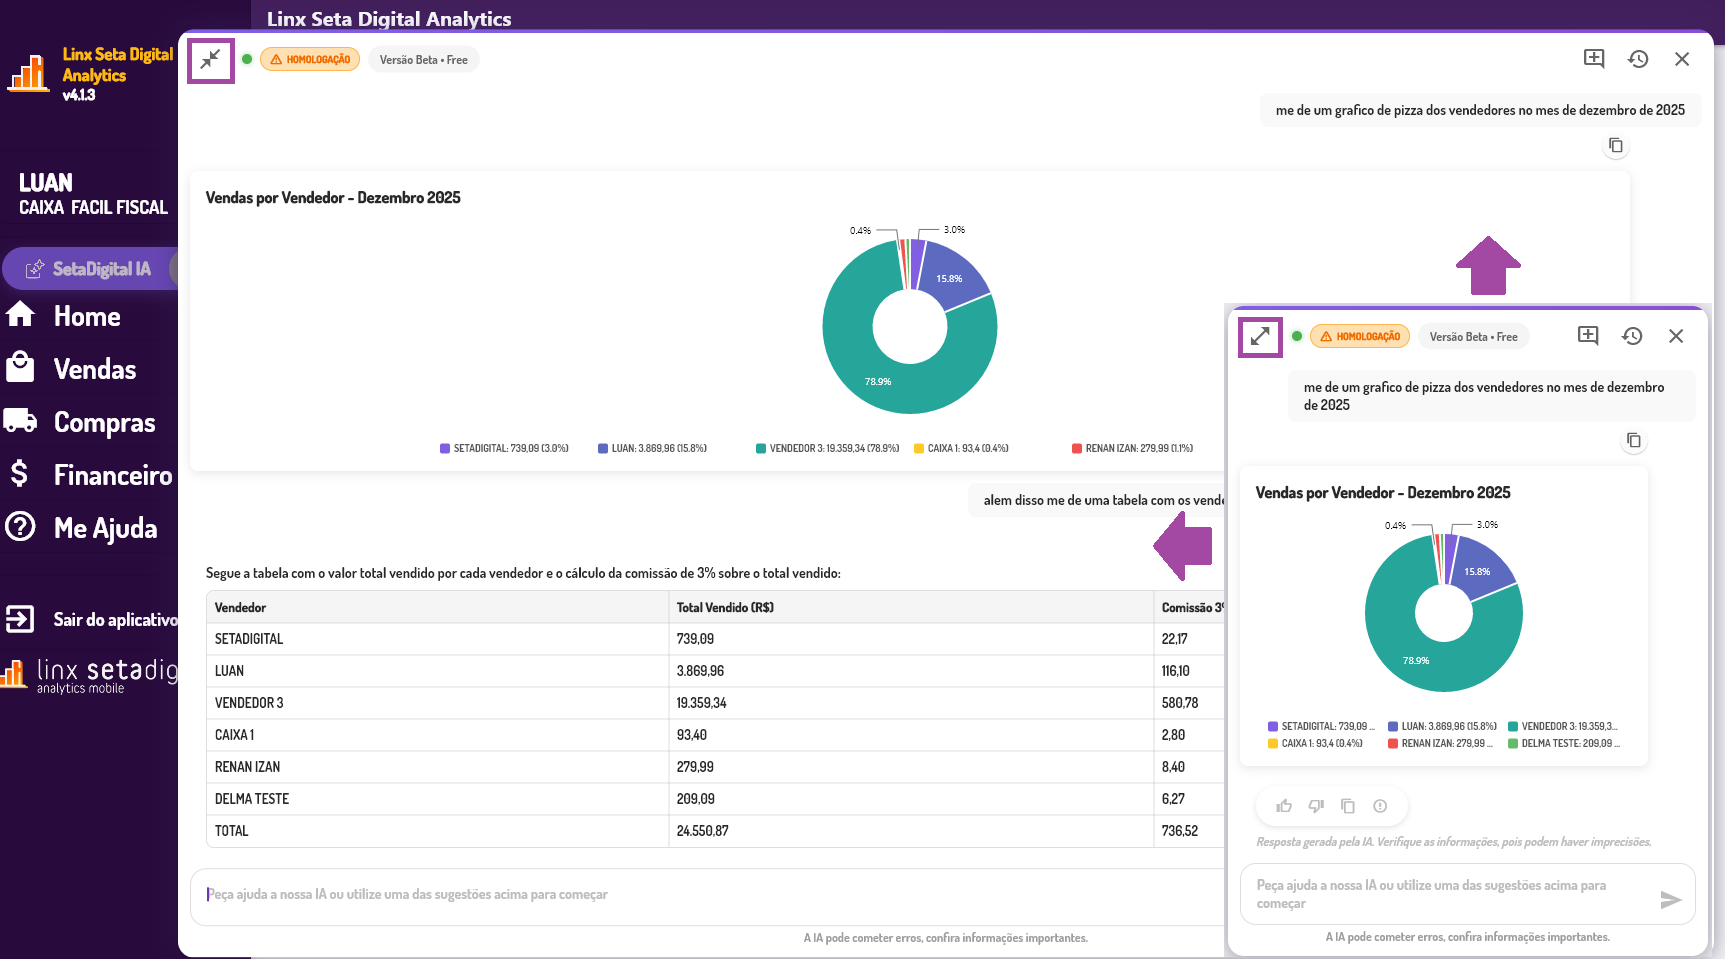
Task: Click the pizza chart prompt bubble in large panel
Action: 1480,110
